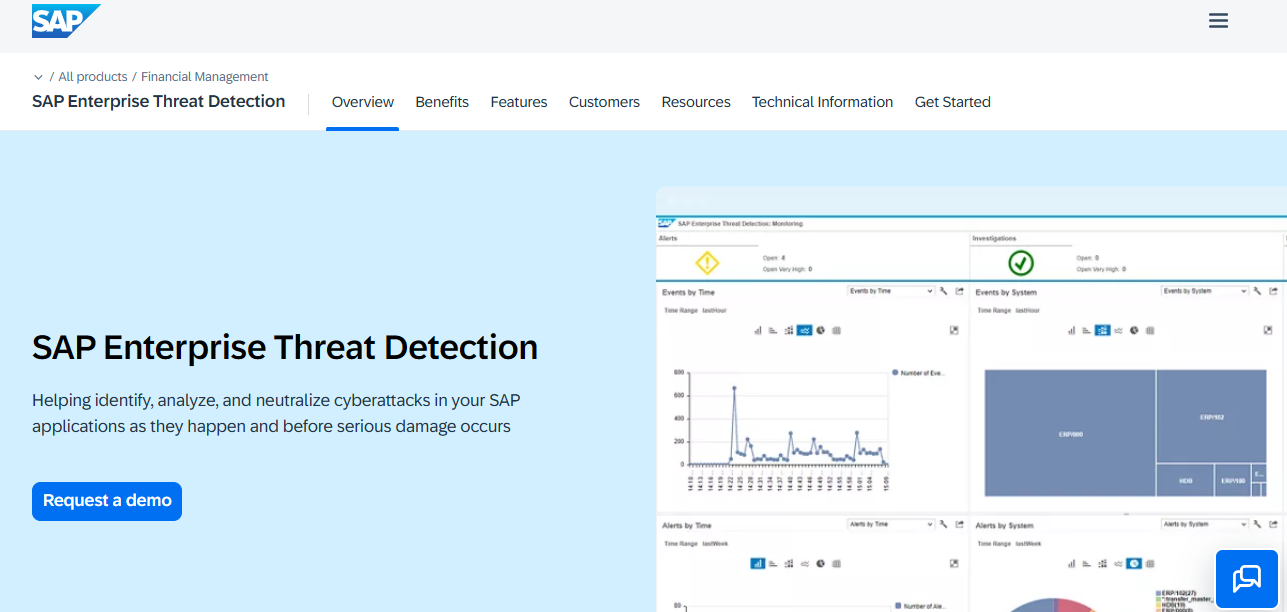1287x612 pixels.
Task: Open Financial Management breadcrumb link
Action: 205,77
